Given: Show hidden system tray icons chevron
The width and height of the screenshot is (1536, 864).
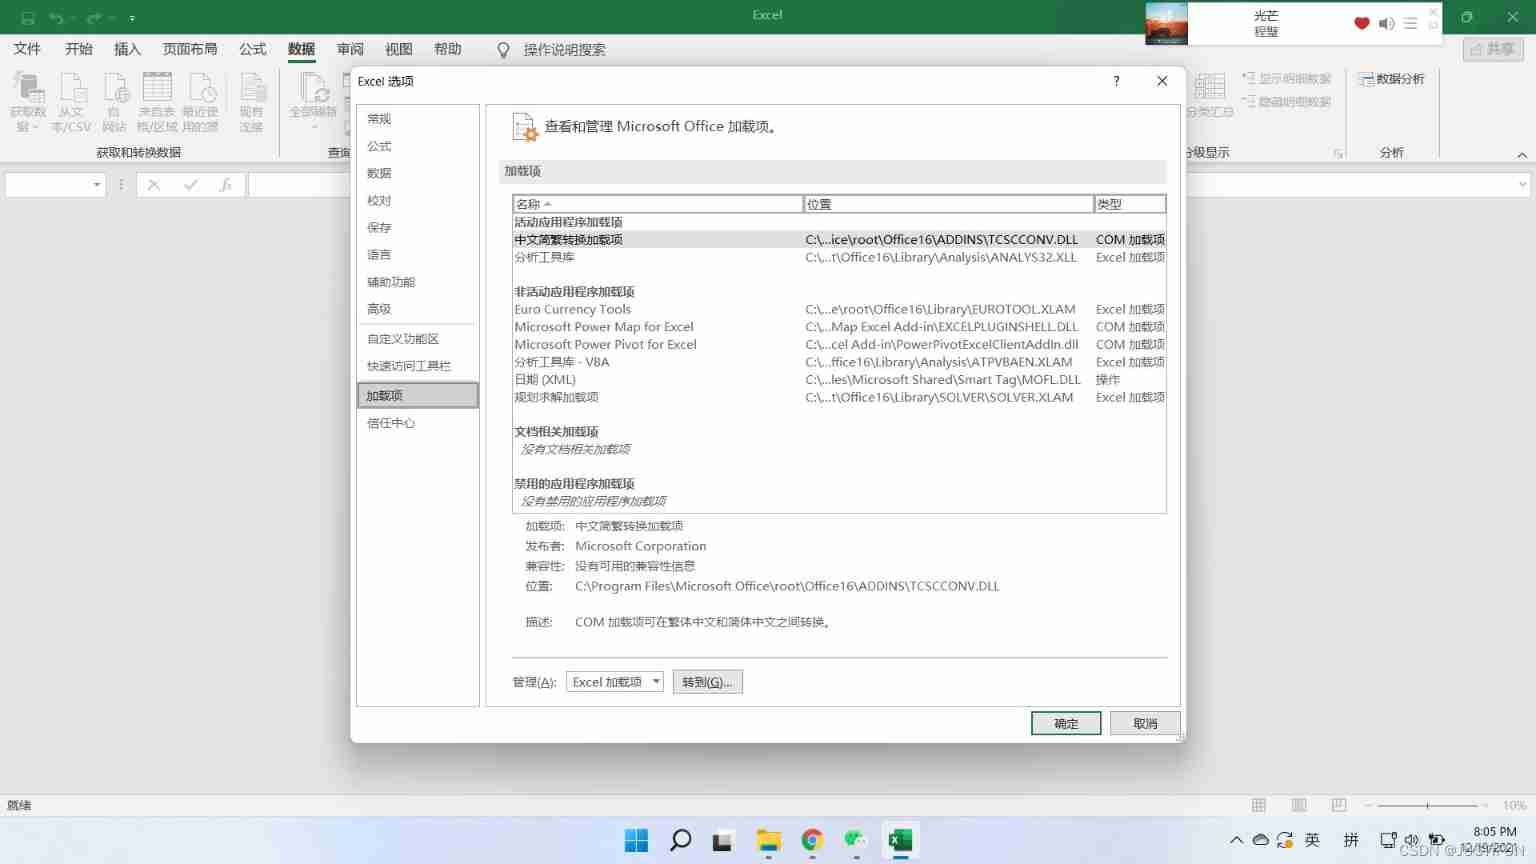Looking at the screenshot, I should pos(1236,840).
